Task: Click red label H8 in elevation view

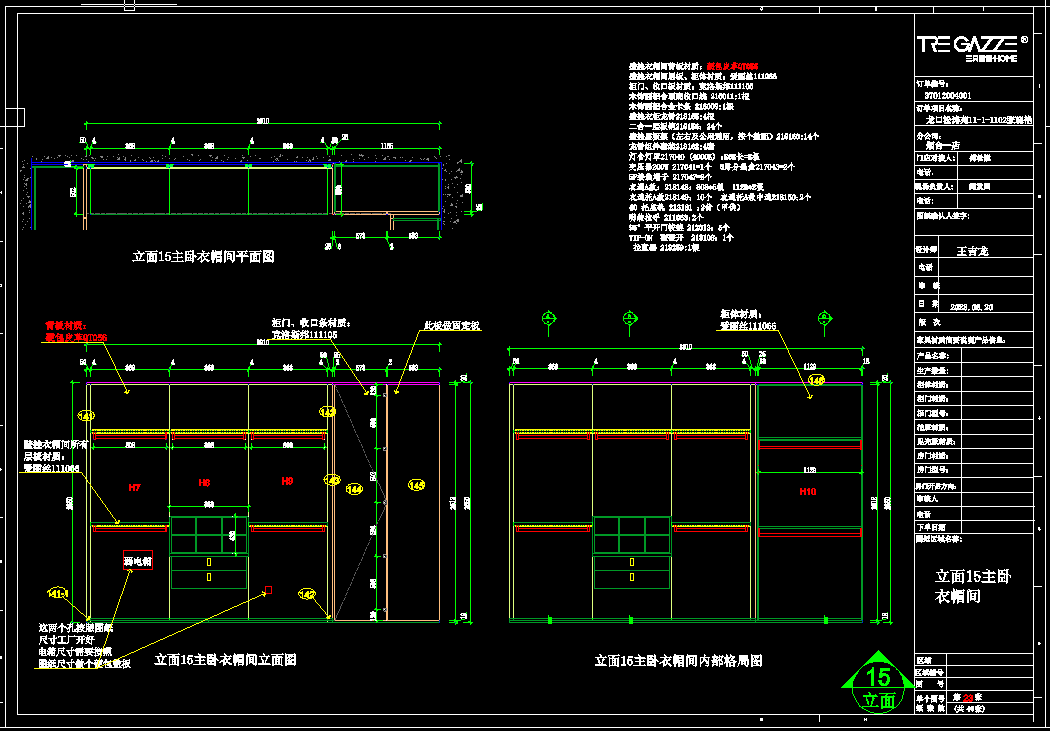Action: 205,482
